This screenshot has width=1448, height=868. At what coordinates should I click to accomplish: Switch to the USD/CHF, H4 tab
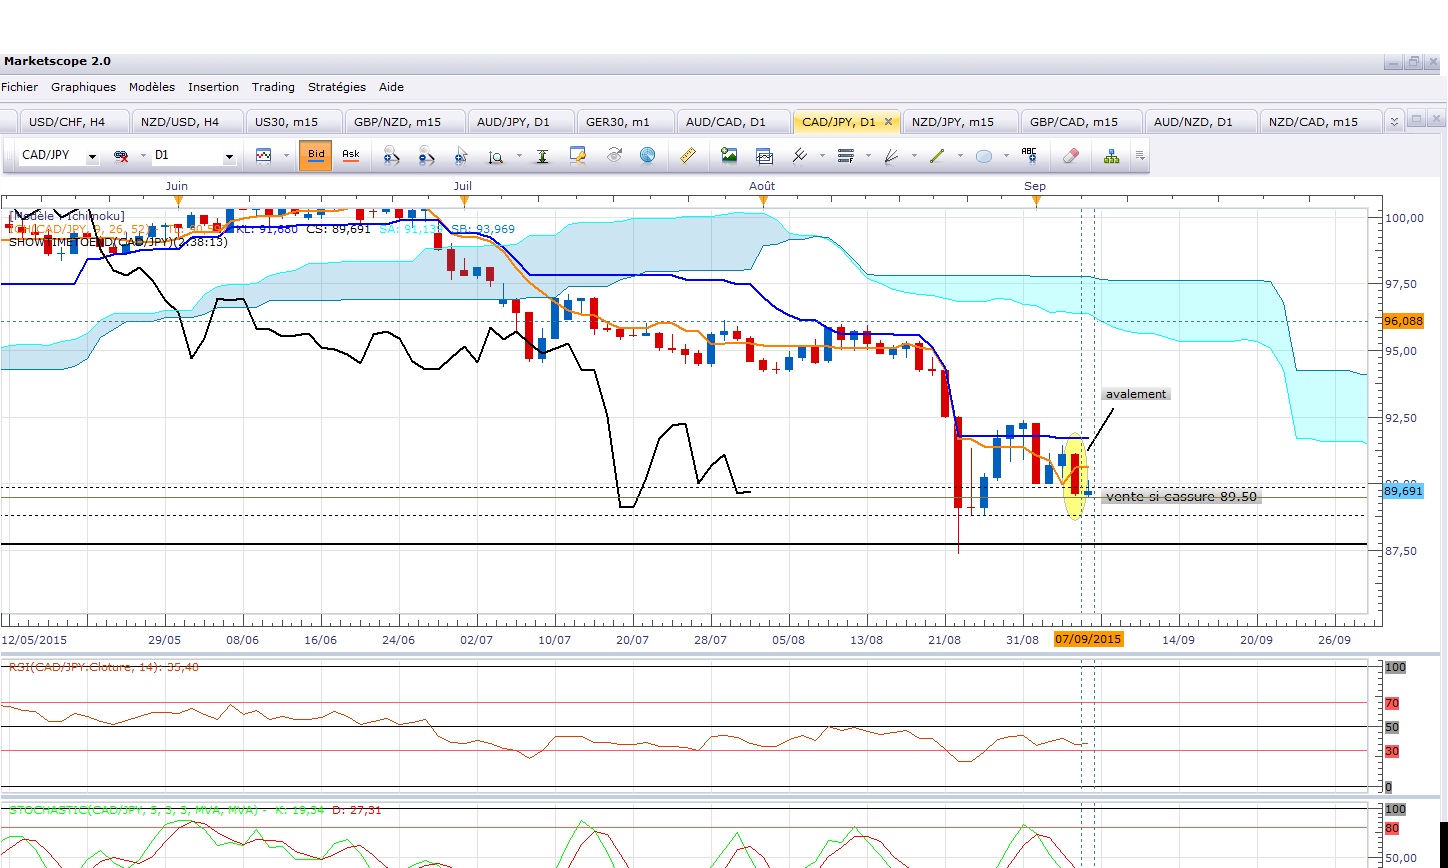[74, 122]
